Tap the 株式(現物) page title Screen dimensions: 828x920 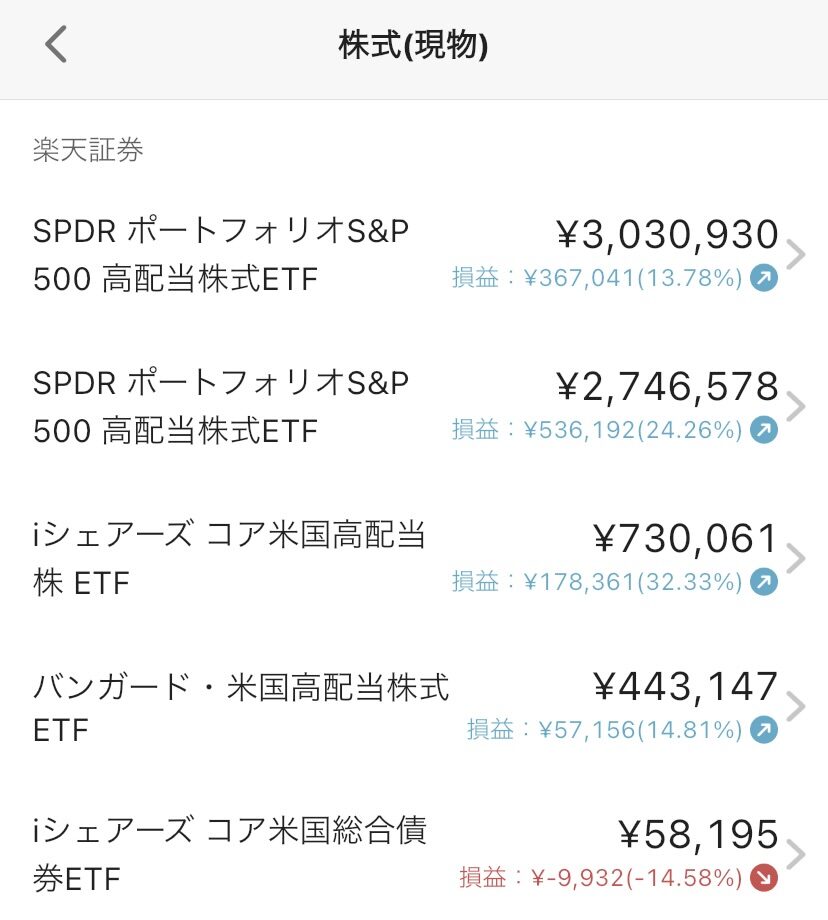coord(413,45)
